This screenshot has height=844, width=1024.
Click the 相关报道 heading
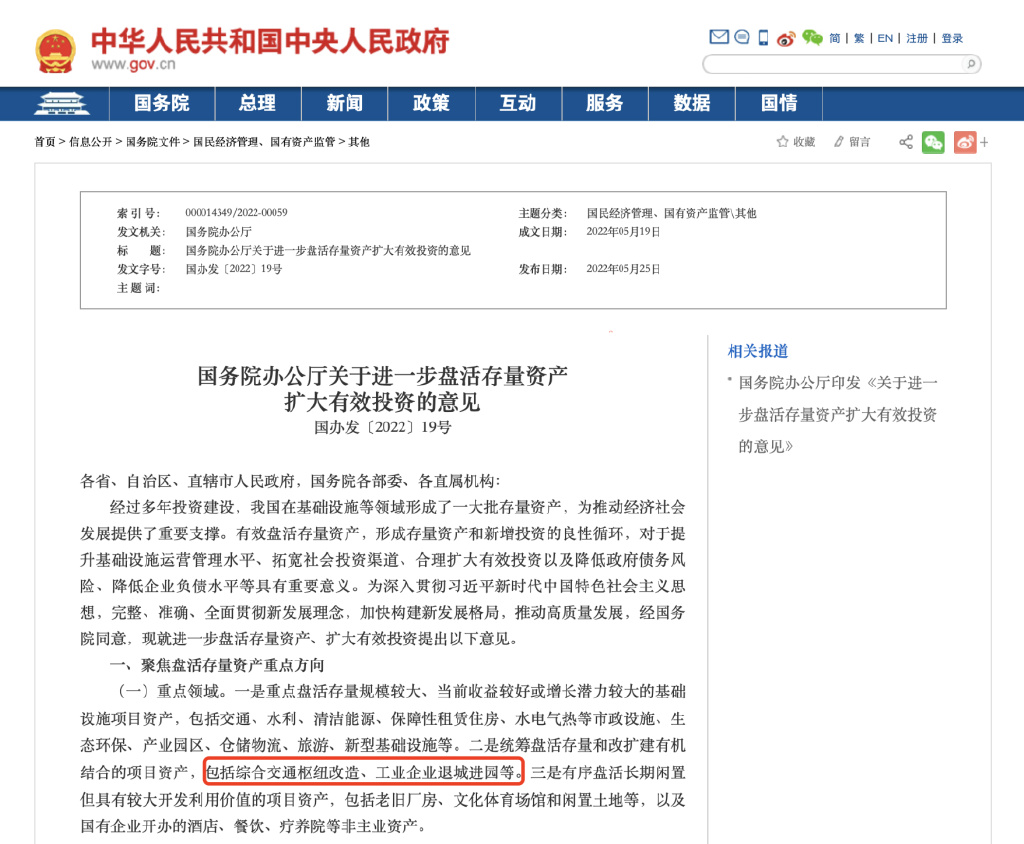tap(758, 351)
